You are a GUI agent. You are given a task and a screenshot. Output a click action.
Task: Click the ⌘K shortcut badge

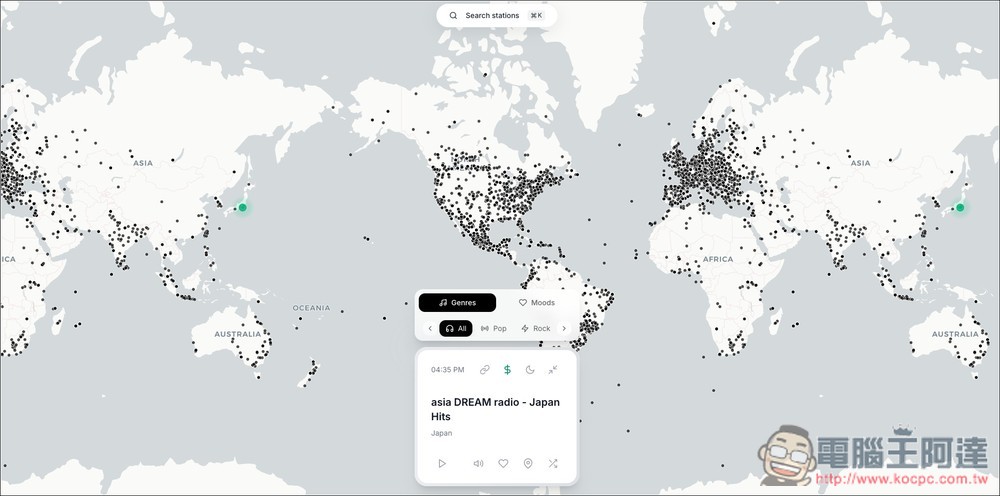pyautogui.click(x=536, y=16)
